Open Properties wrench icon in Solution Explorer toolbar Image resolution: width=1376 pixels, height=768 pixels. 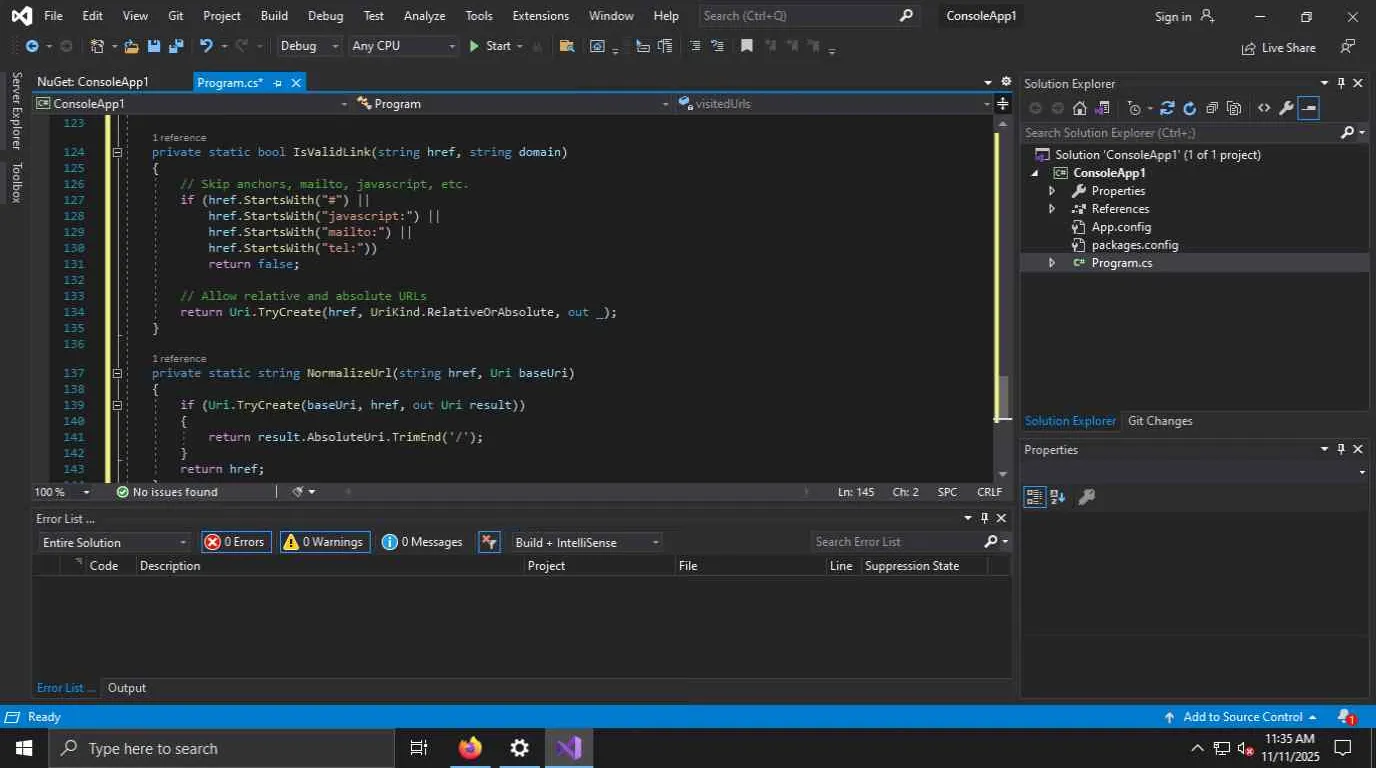1286,108
